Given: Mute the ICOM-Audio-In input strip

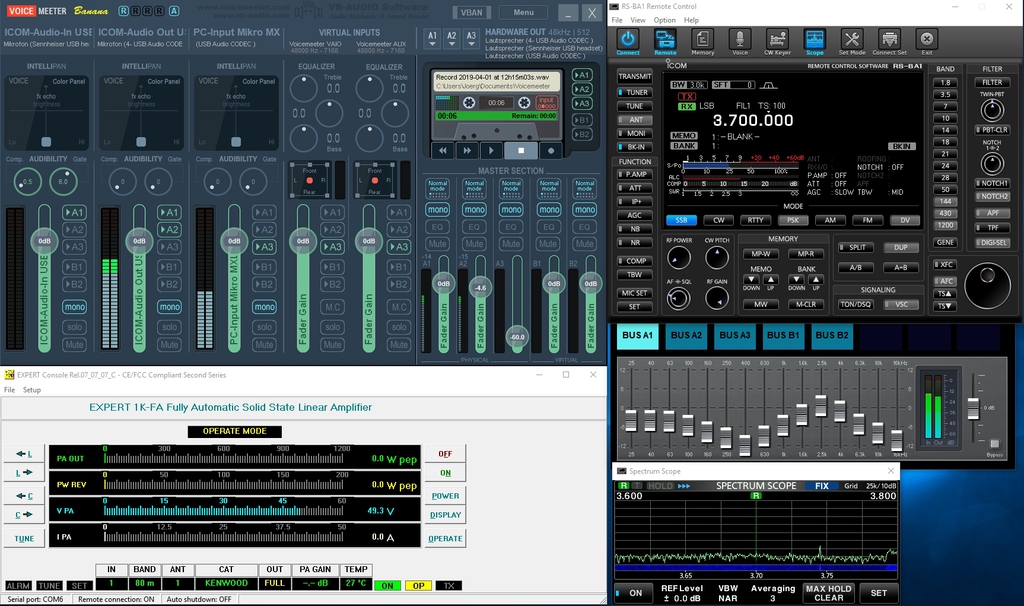Looking at the screenshot, I should coord(74,345).
